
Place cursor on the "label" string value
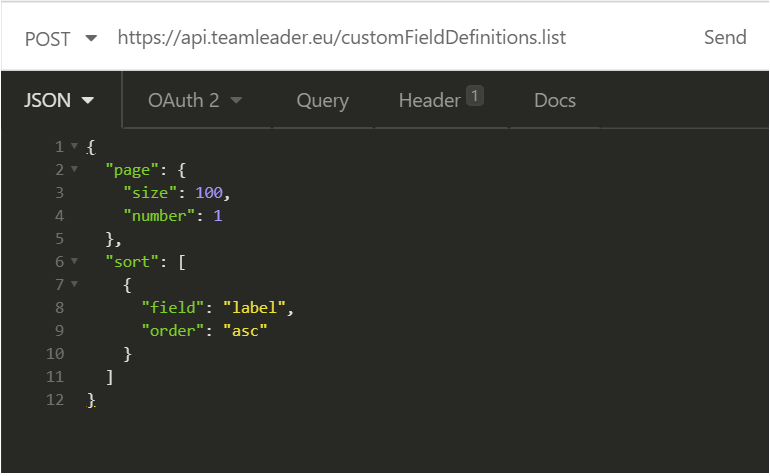coord(254,308)
